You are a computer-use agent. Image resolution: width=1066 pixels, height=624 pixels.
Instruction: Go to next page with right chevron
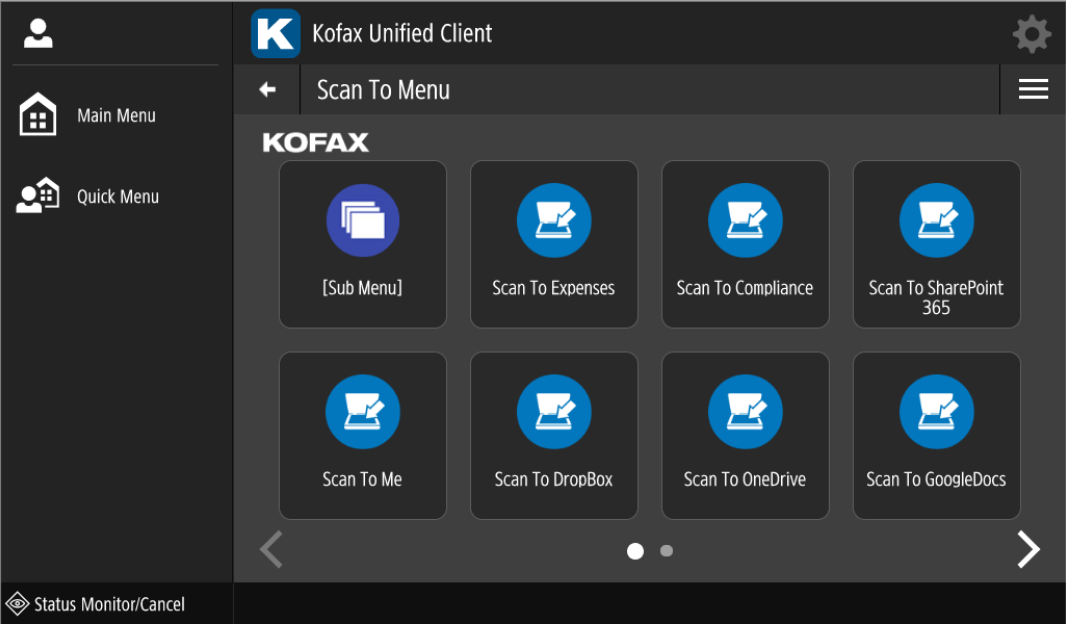pos(1028,549)
